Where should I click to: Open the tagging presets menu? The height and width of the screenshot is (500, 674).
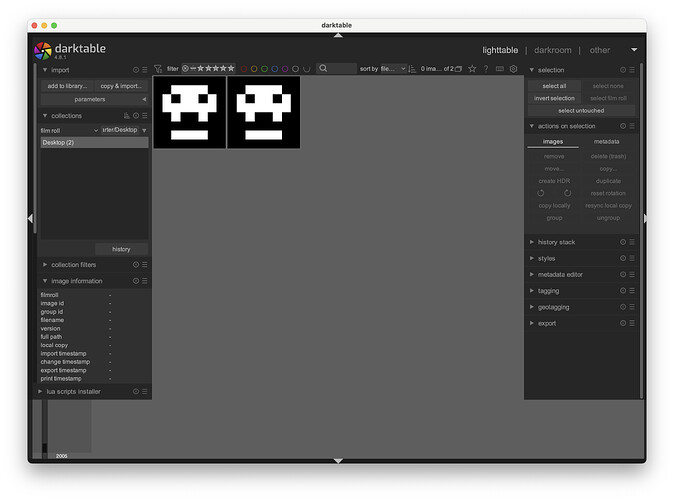pyautogui.click(x=632, y=291)
